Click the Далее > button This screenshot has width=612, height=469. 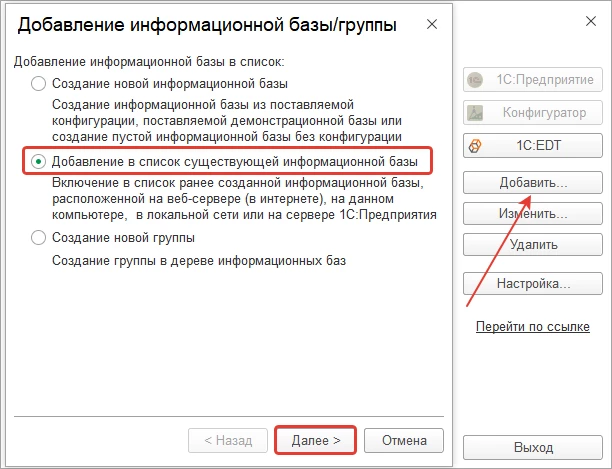coord(316,441)
